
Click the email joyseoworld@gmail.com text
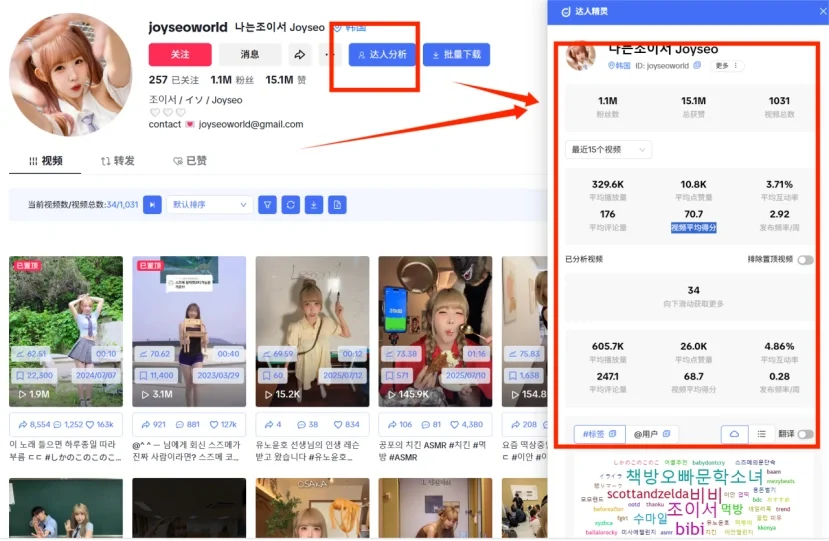pos(251,124)
